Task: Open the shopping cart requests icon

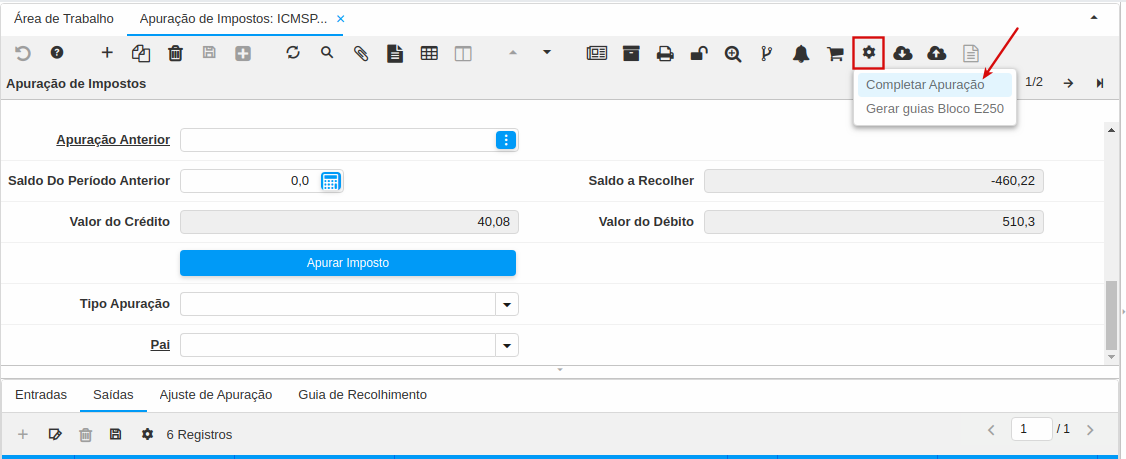Action: 835,54
